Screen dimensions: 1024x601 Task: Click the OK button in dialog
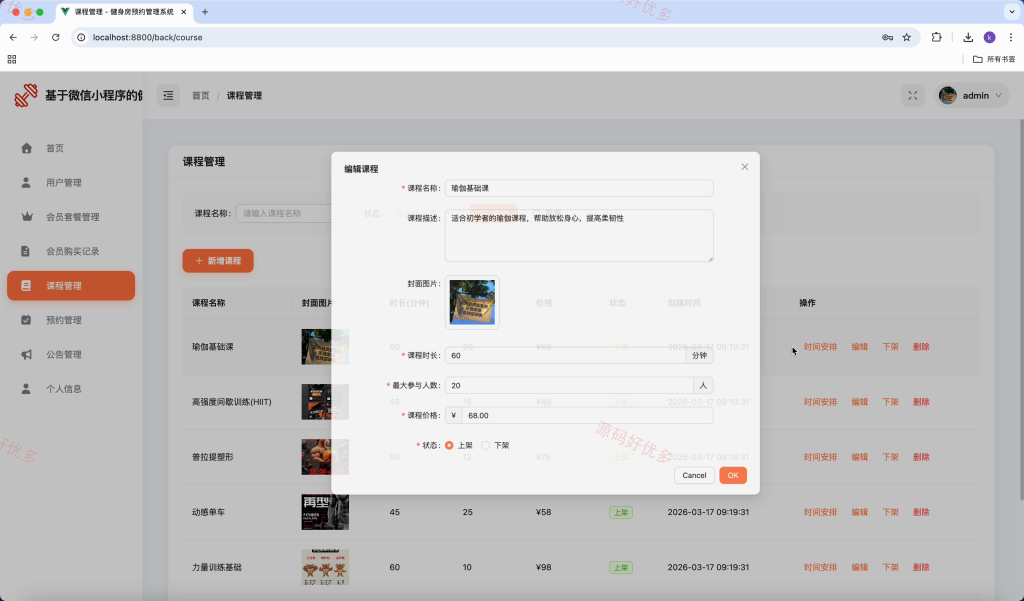[733, 475]
